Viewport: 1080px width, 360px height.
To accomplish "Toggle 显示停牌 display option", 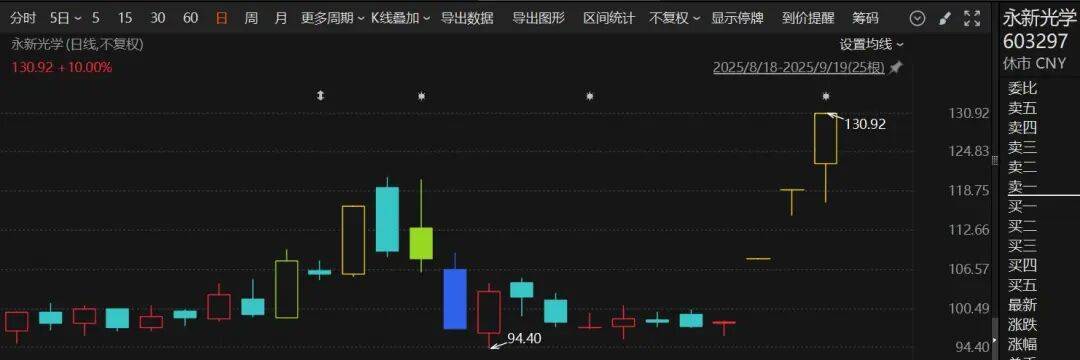I will coord(737,19).
